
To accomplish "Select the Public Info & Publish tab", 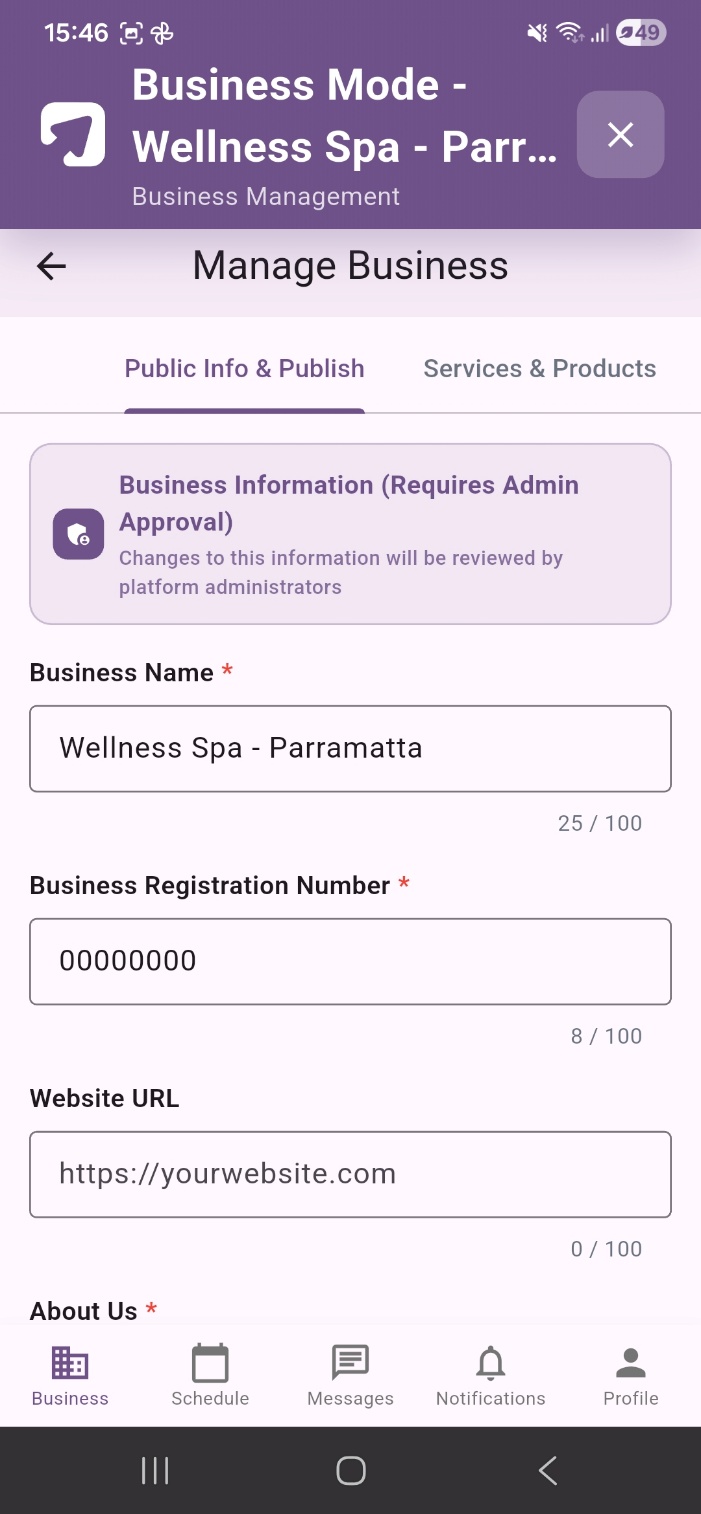I will (244, 368).
